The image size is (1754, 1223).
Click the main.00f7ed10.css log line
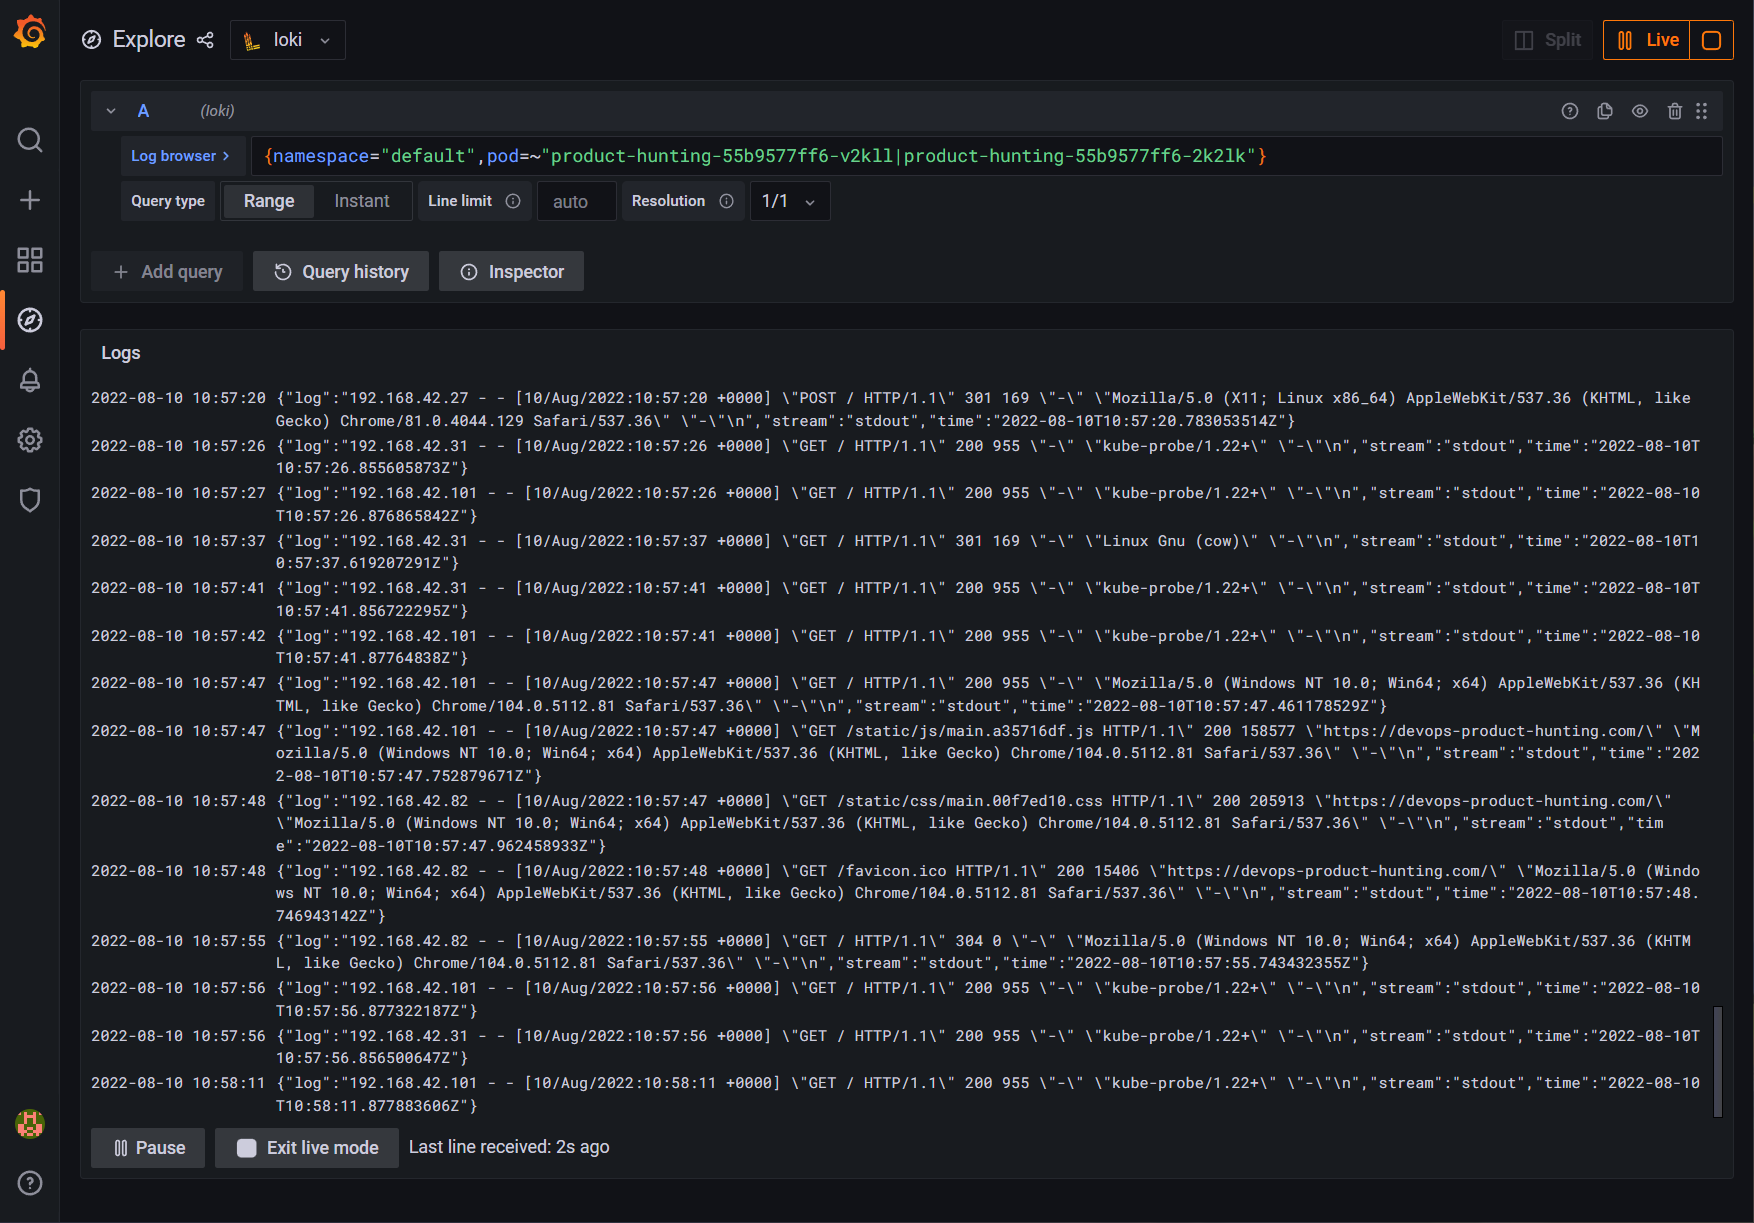pos(896,823)
